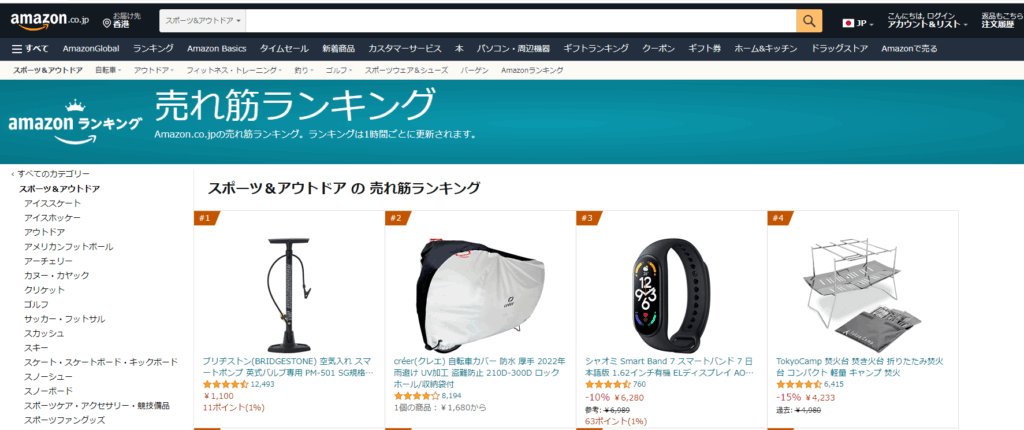Expand the 自転車 submenu dropdown

108,70
